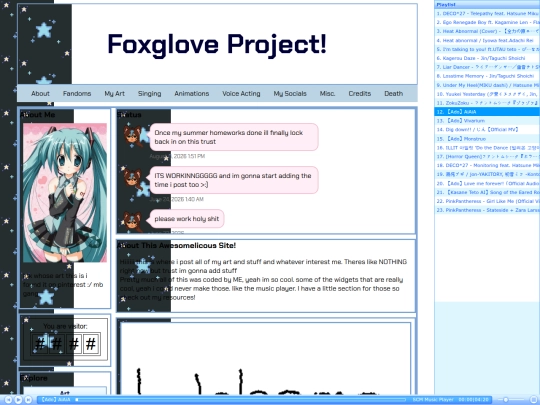The width and height of the screenshot is (540, 405).
Task: Open the Fandoms nav link
Action: [x=77, y=93]
